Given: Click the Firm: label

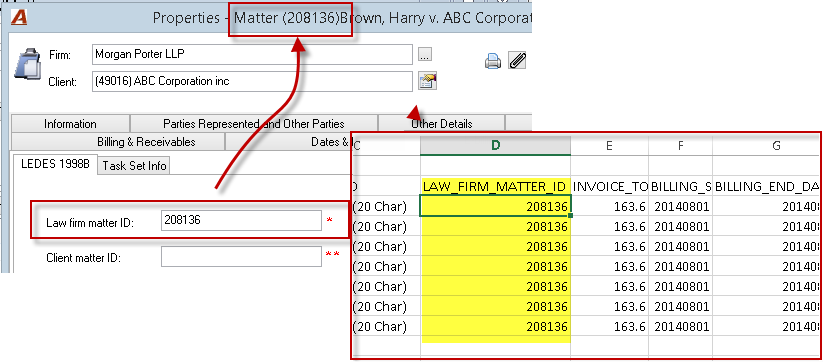Looking at the screenshot, I should pyautogui.click(x=59, y=55).
